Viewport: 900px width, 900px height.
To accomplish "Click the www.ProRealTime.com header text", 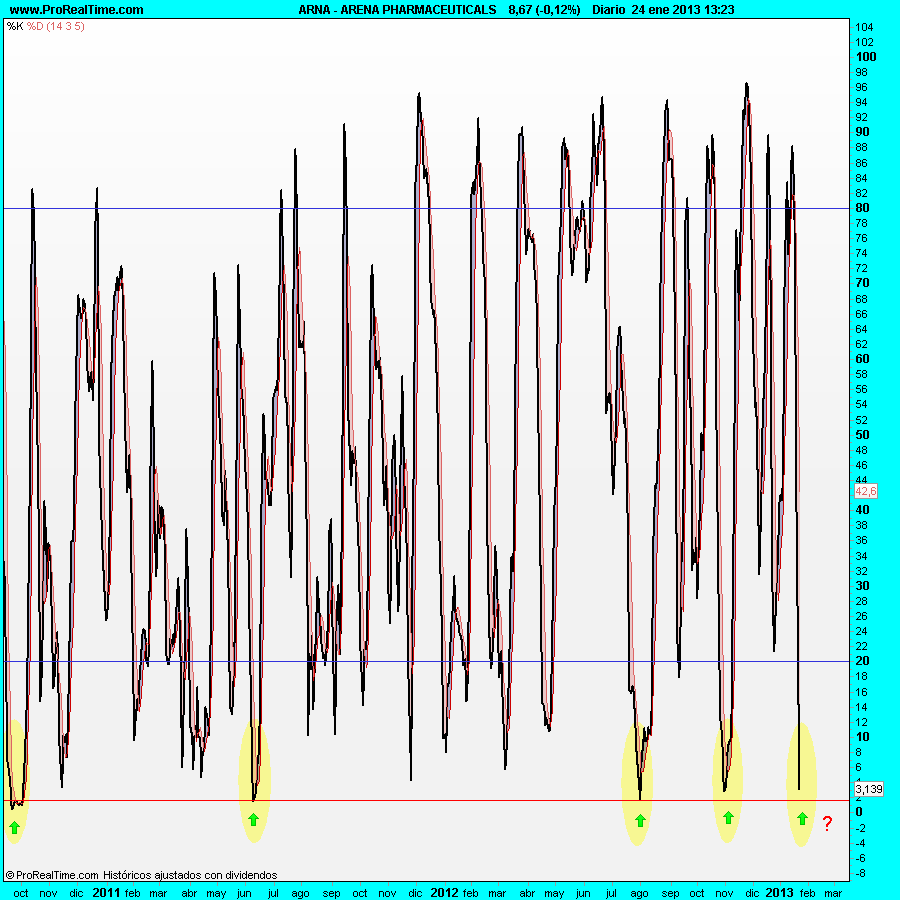I will pyautogui.click(x=76, y=10).
